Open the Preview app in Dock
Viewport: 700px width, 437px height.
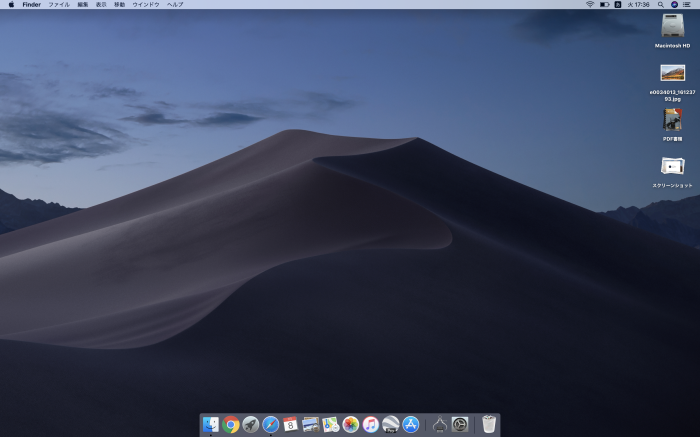pyautogui.click(x=310, y=425)
